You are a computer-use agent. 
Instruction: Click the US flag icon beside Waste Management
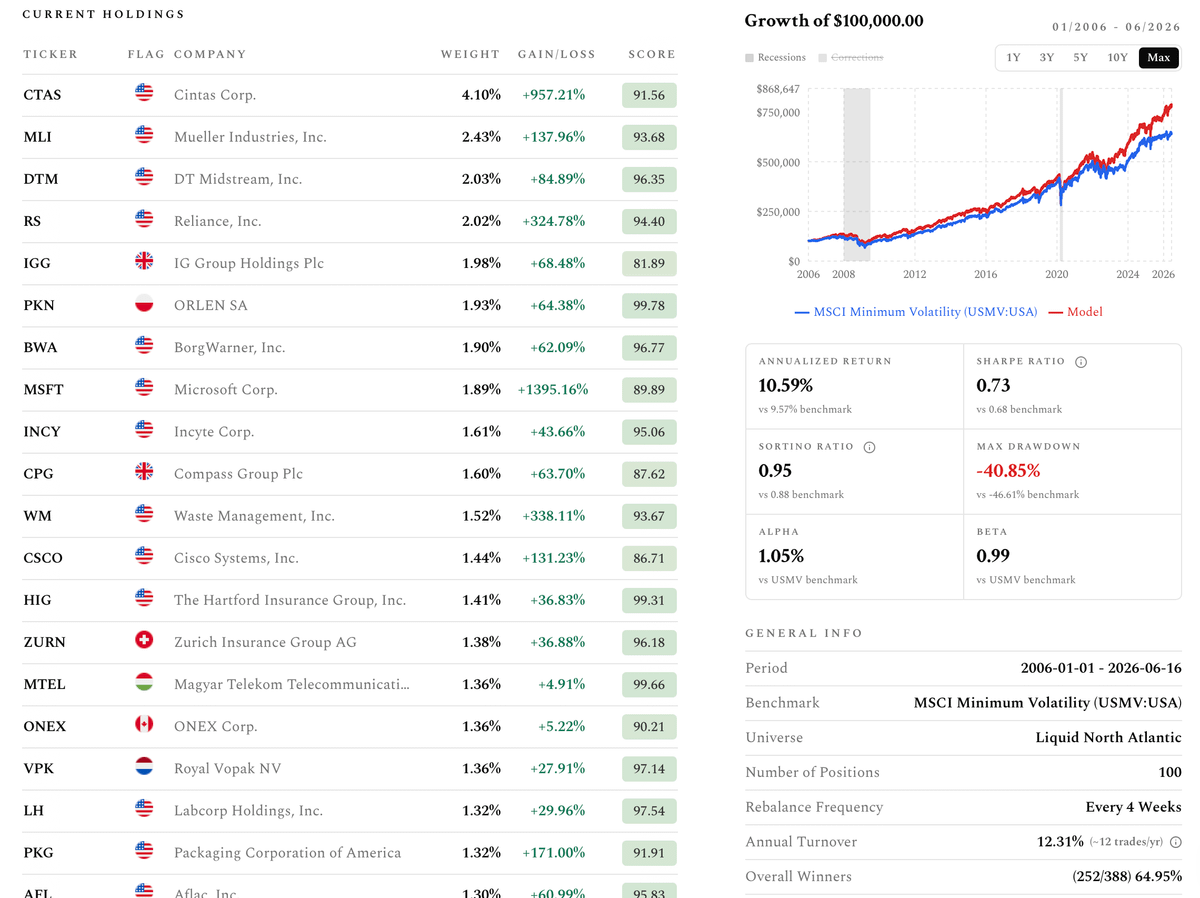144,514
